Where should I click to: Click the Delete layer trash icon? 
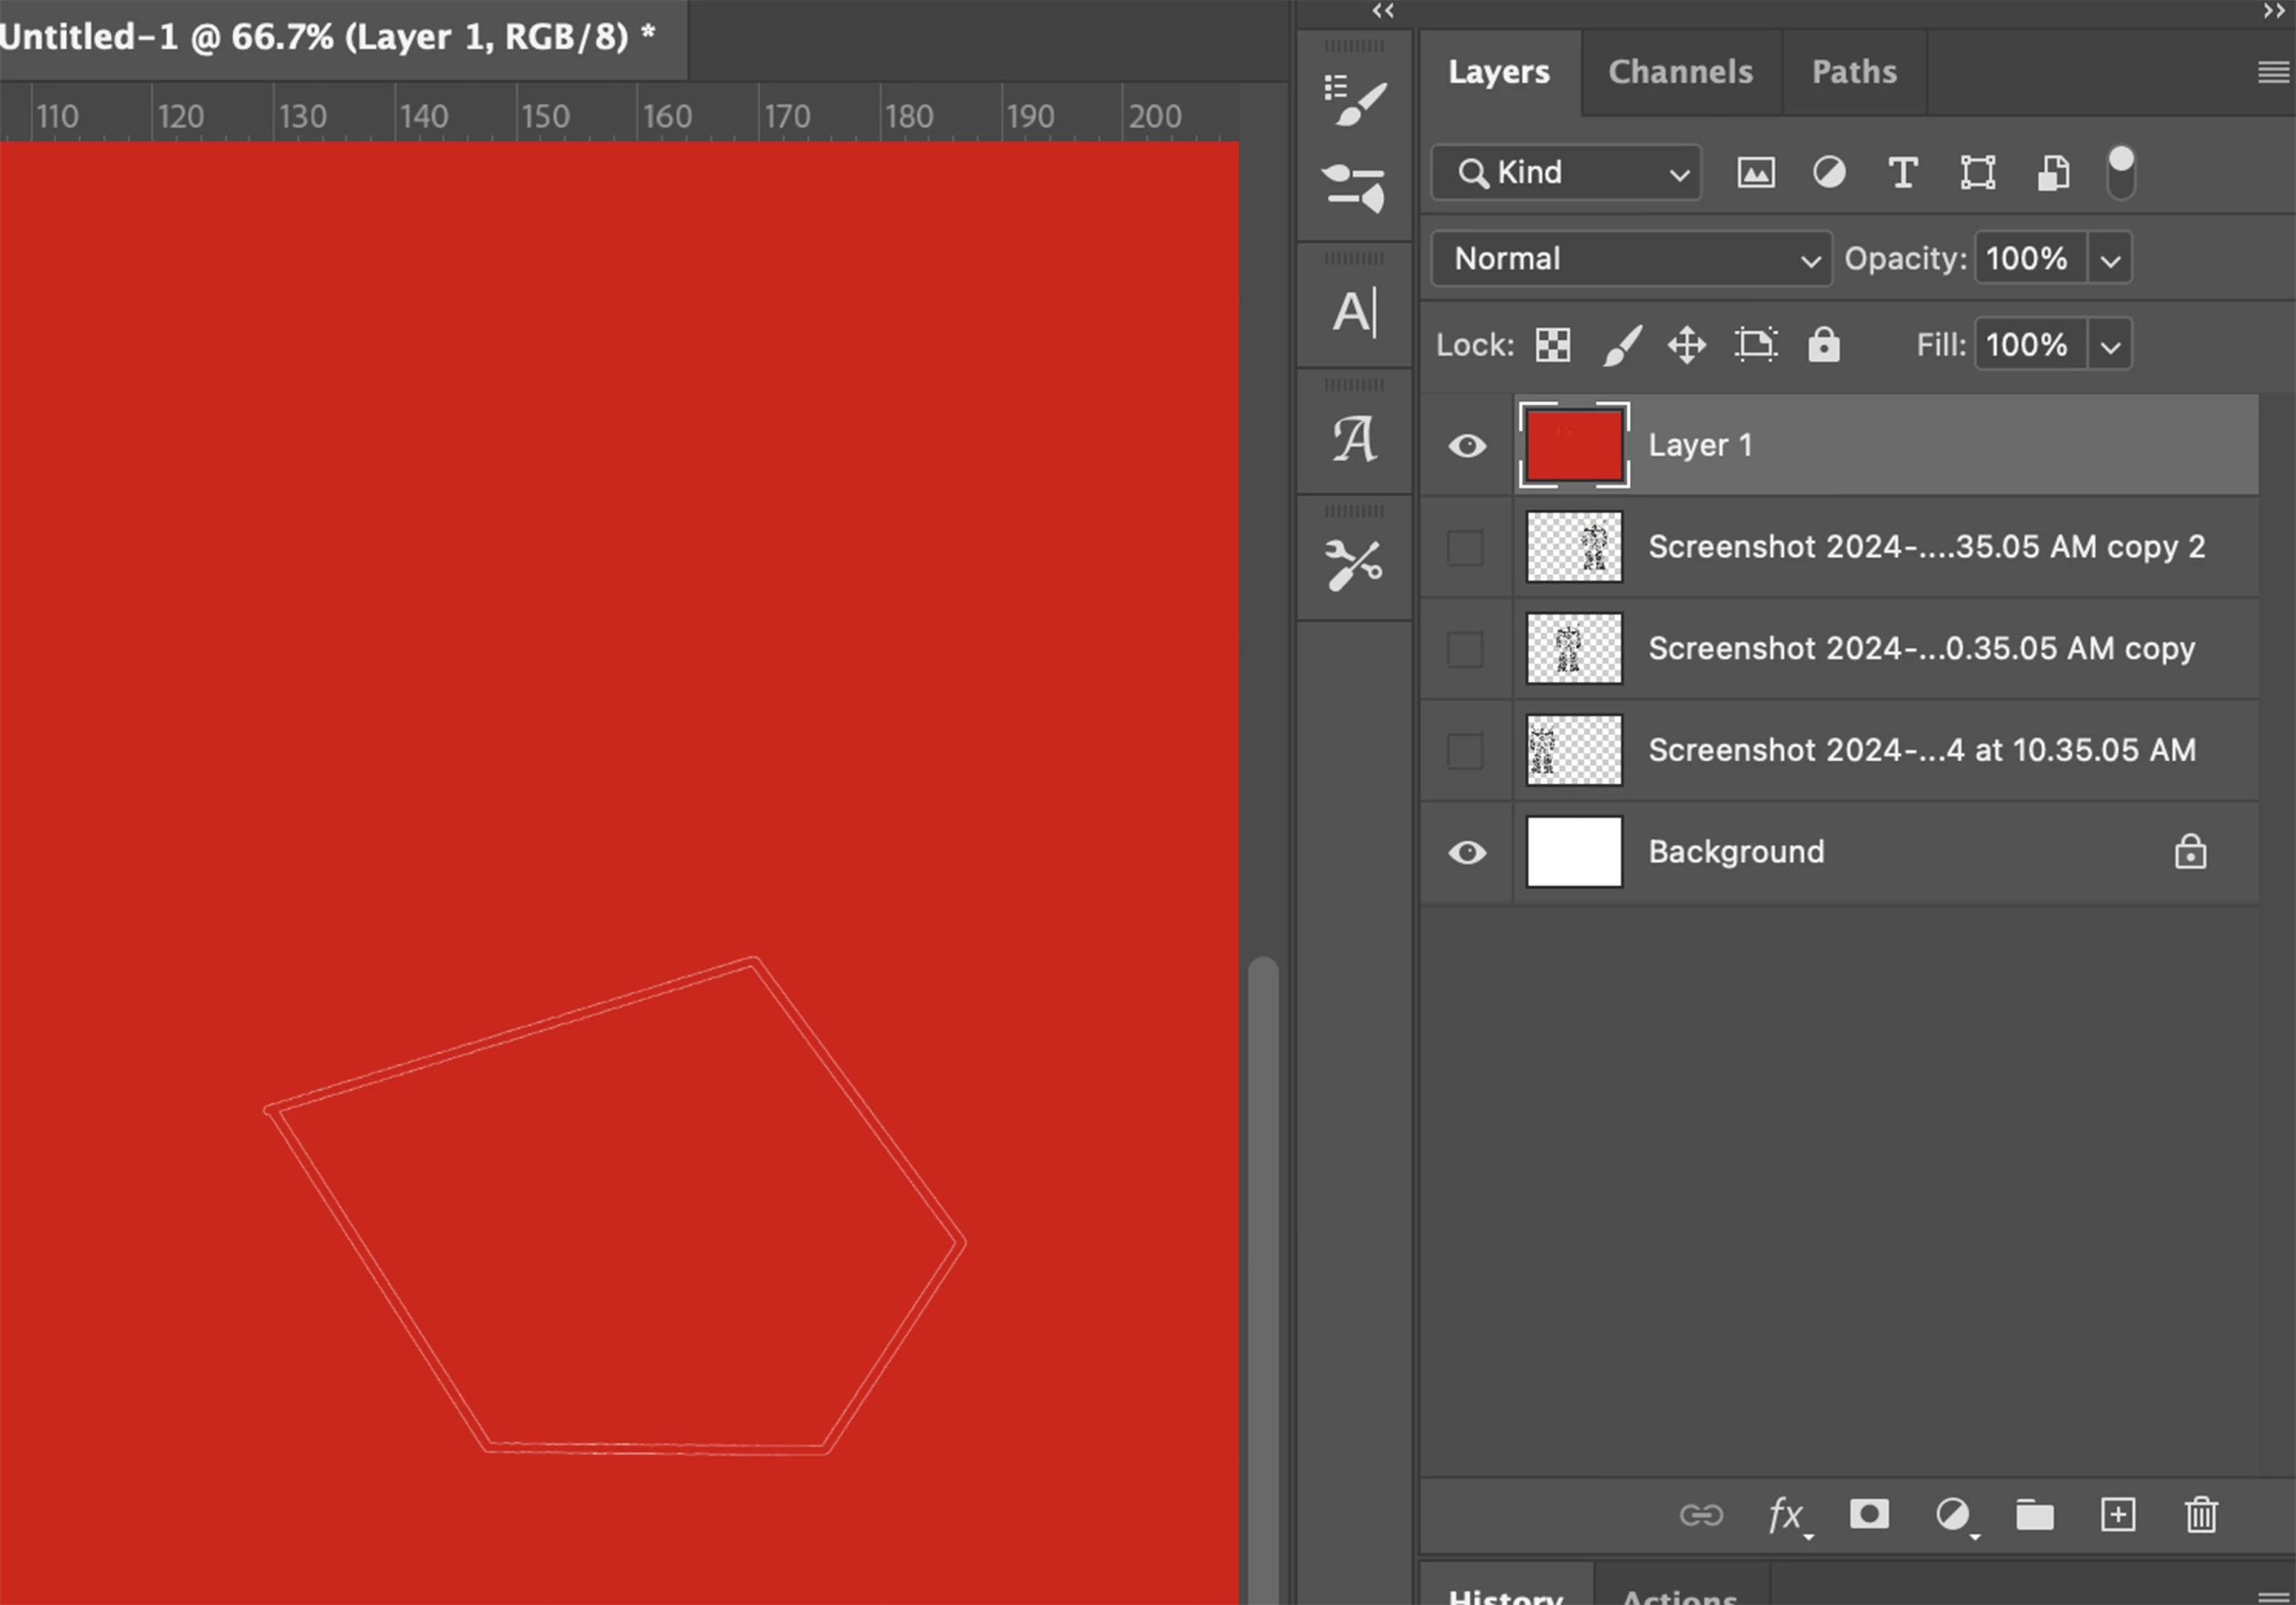coord(2200,1514)
